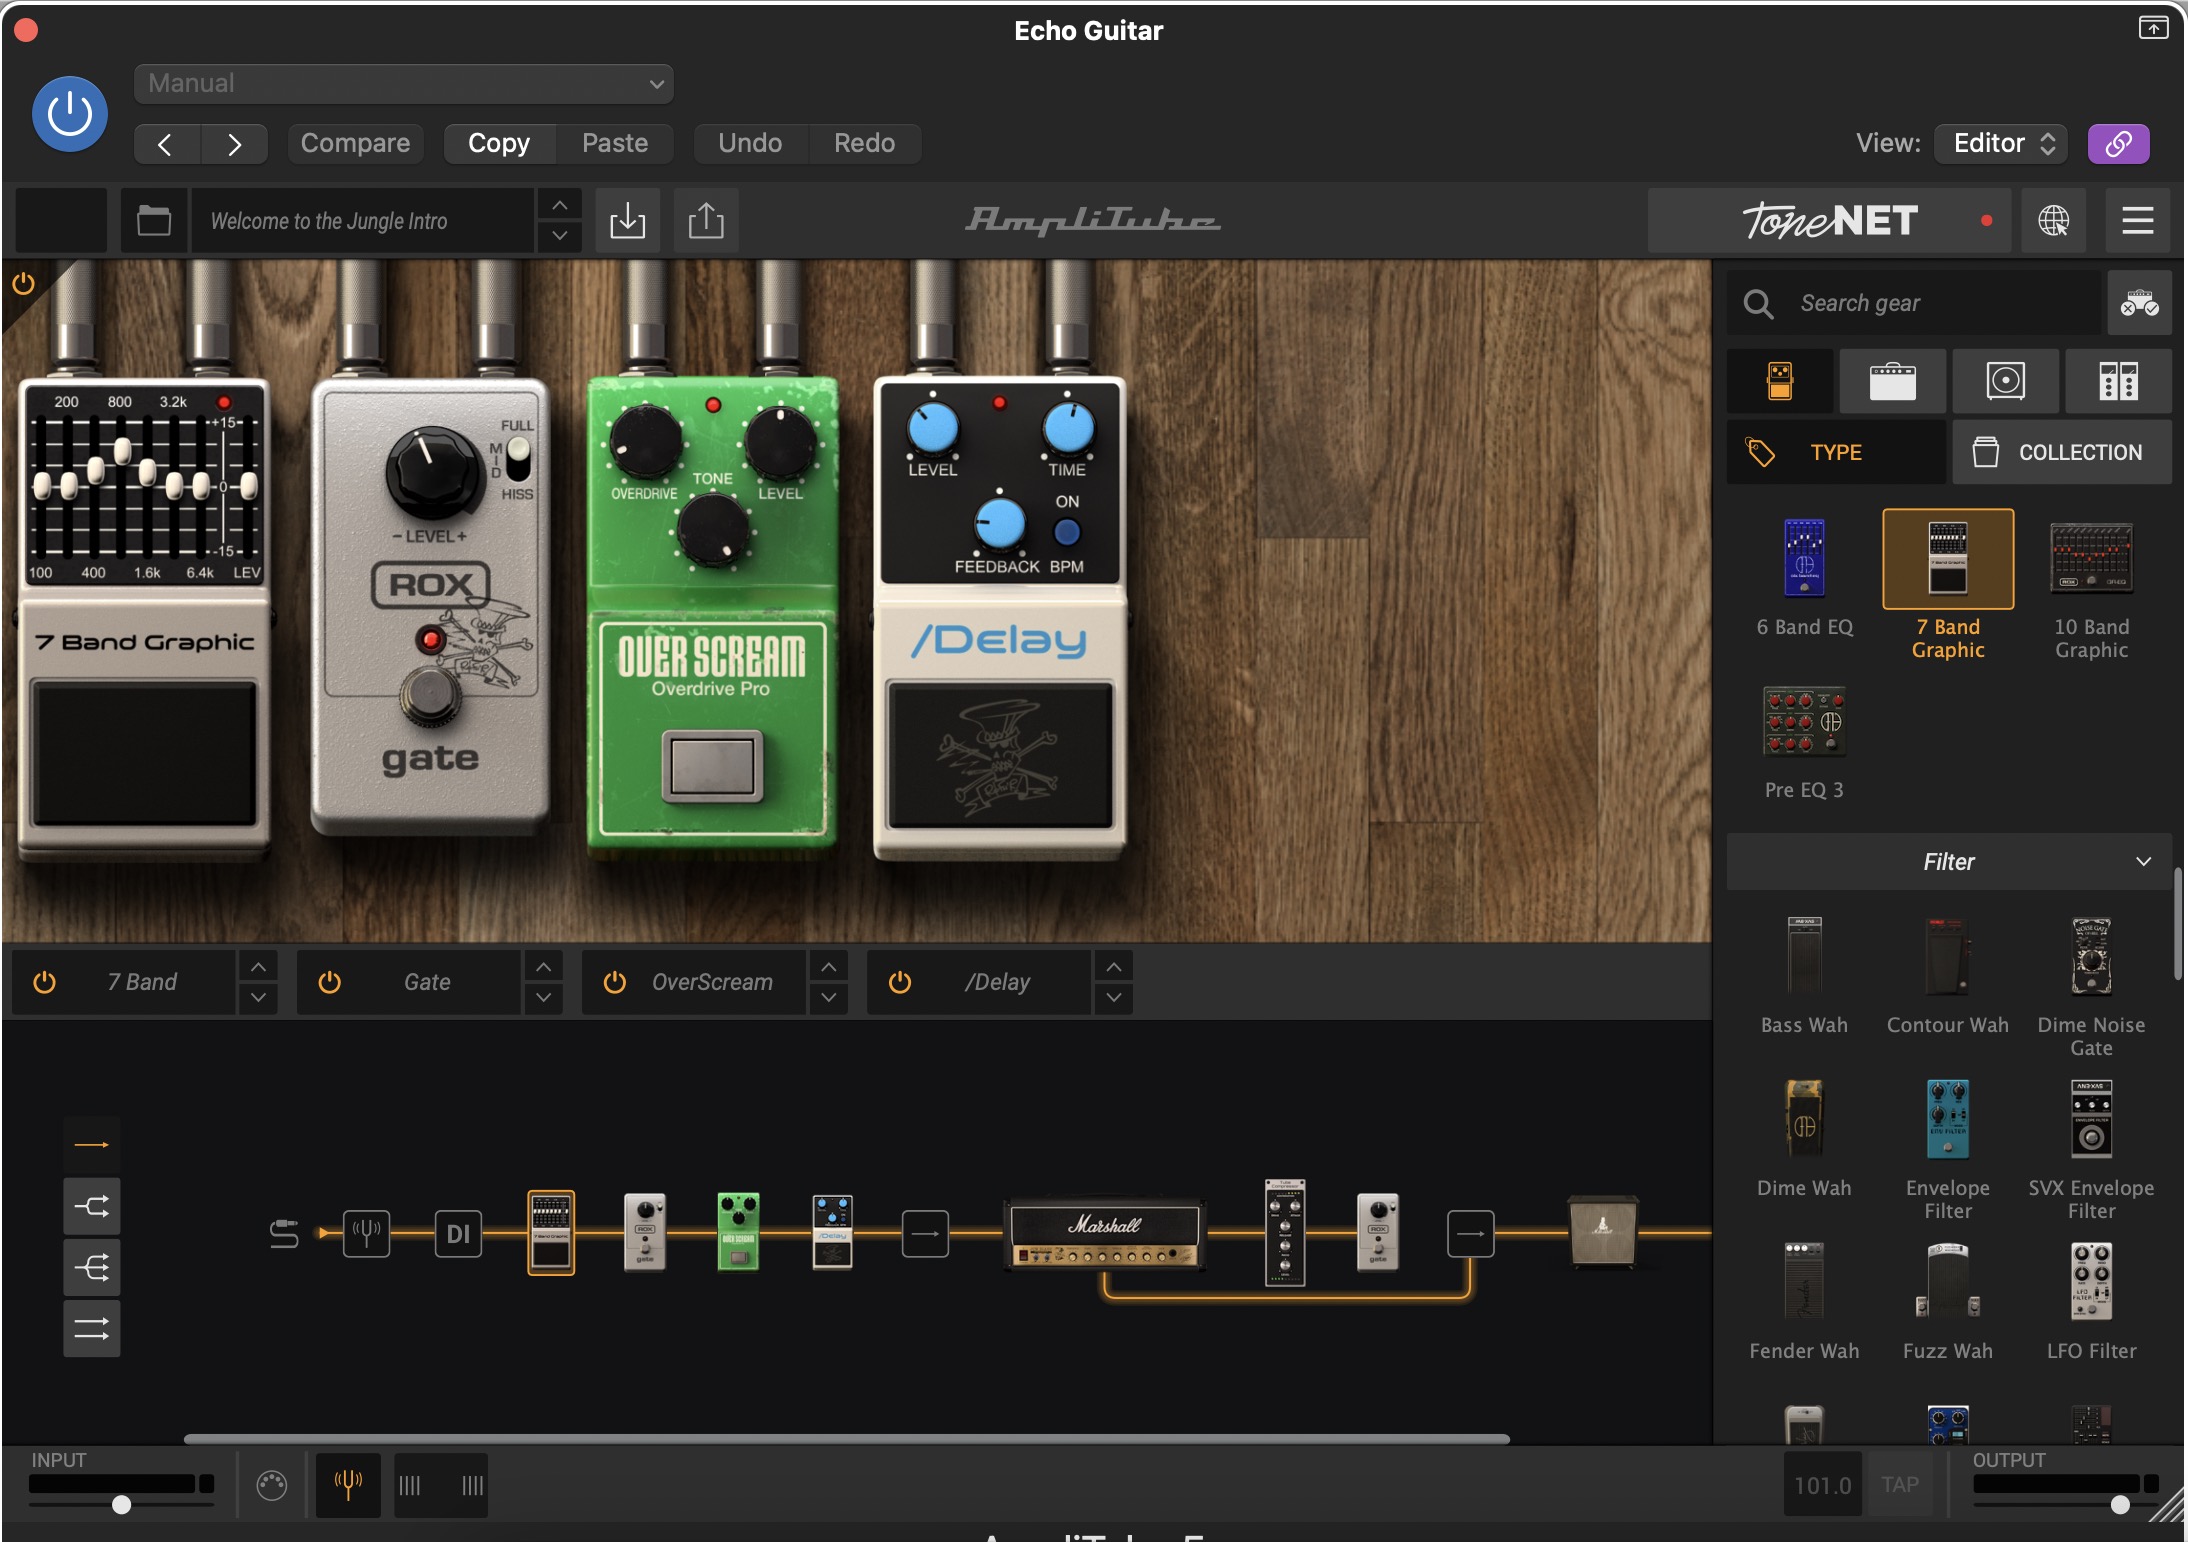Click the save preset download icon
The width and height of the screenshot is (2188, 1542).
click(627, 220)
